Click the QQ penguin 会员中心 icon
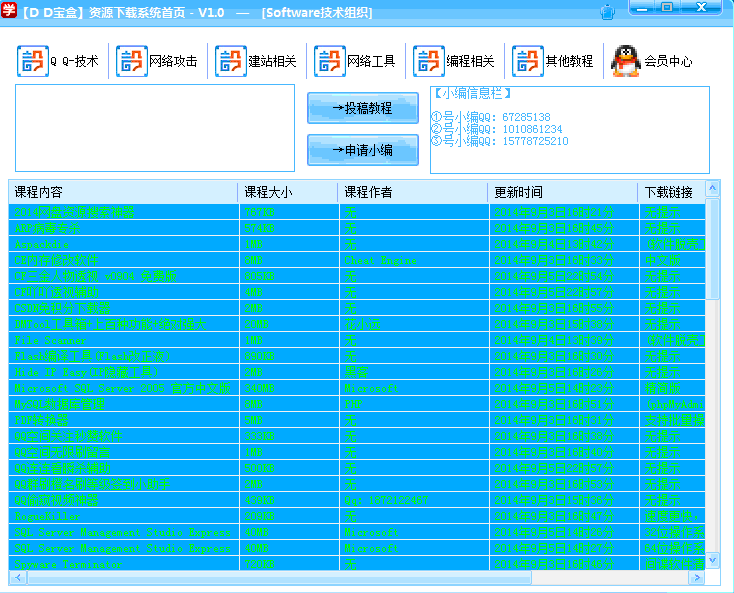Screen dimensions: 734x593 tap(626, 61)
